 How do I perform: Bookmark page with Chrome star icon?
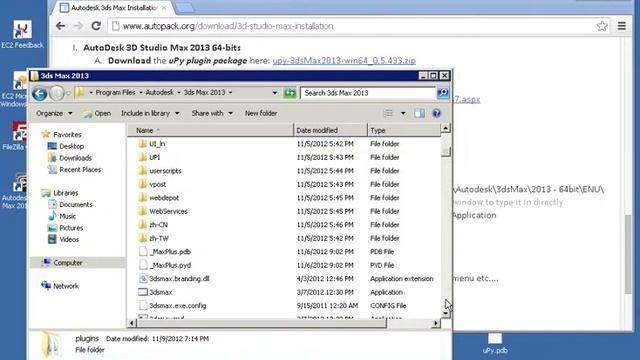click(602, 26)
